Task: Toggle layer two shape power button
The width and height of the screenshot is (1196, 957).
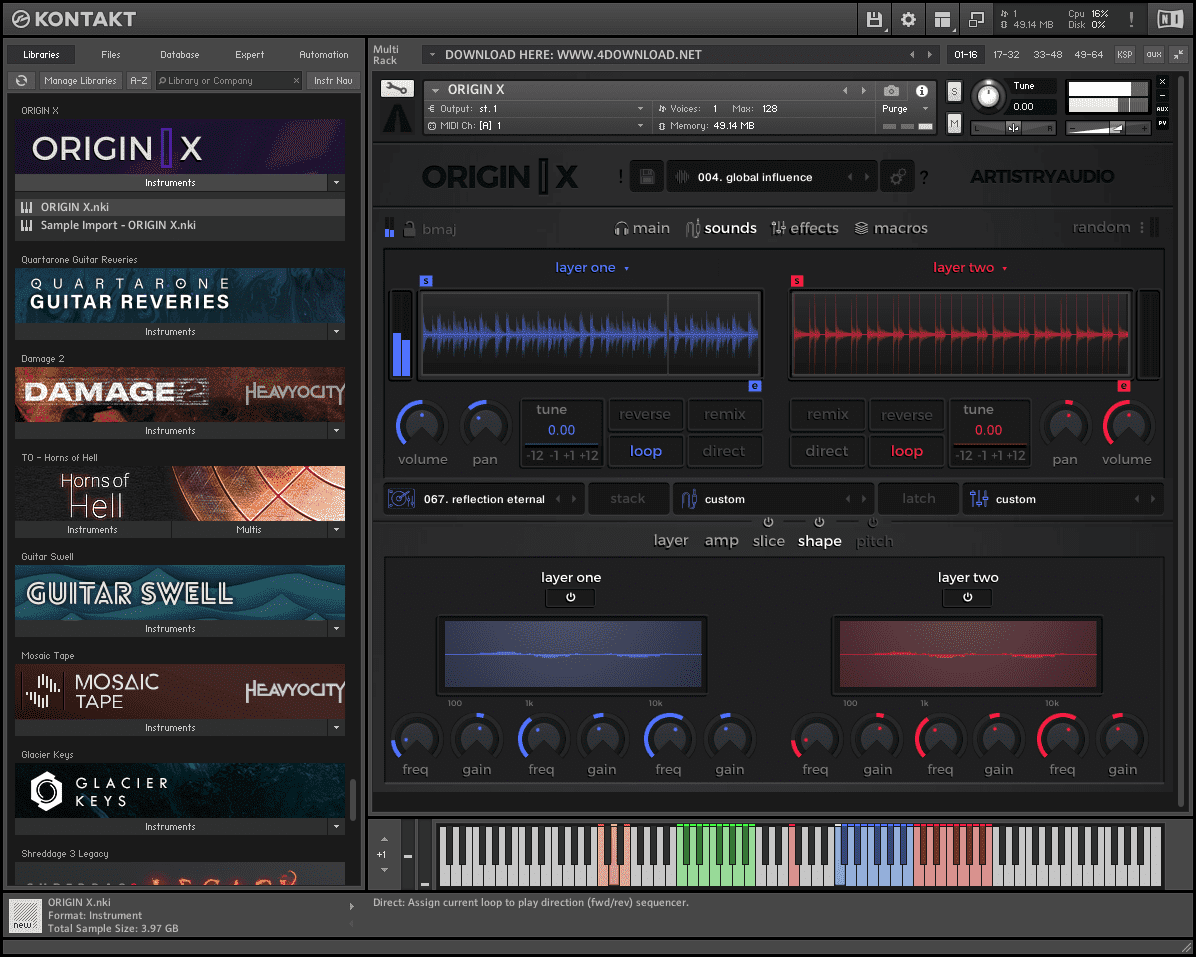Action: 967,598
